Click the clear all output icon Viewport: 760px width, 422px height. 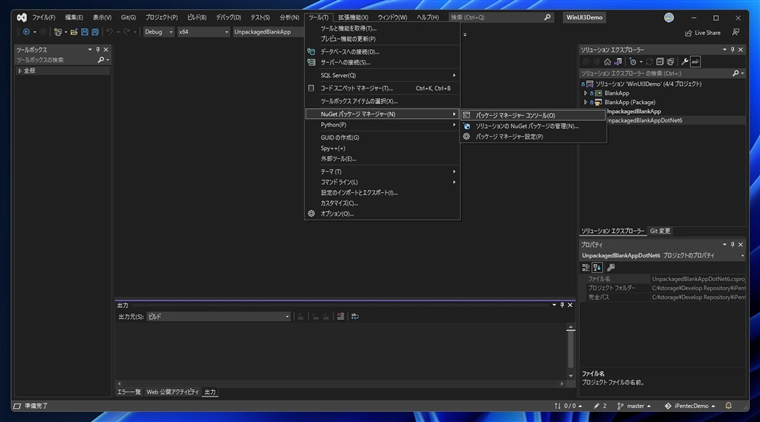[341, 316]
